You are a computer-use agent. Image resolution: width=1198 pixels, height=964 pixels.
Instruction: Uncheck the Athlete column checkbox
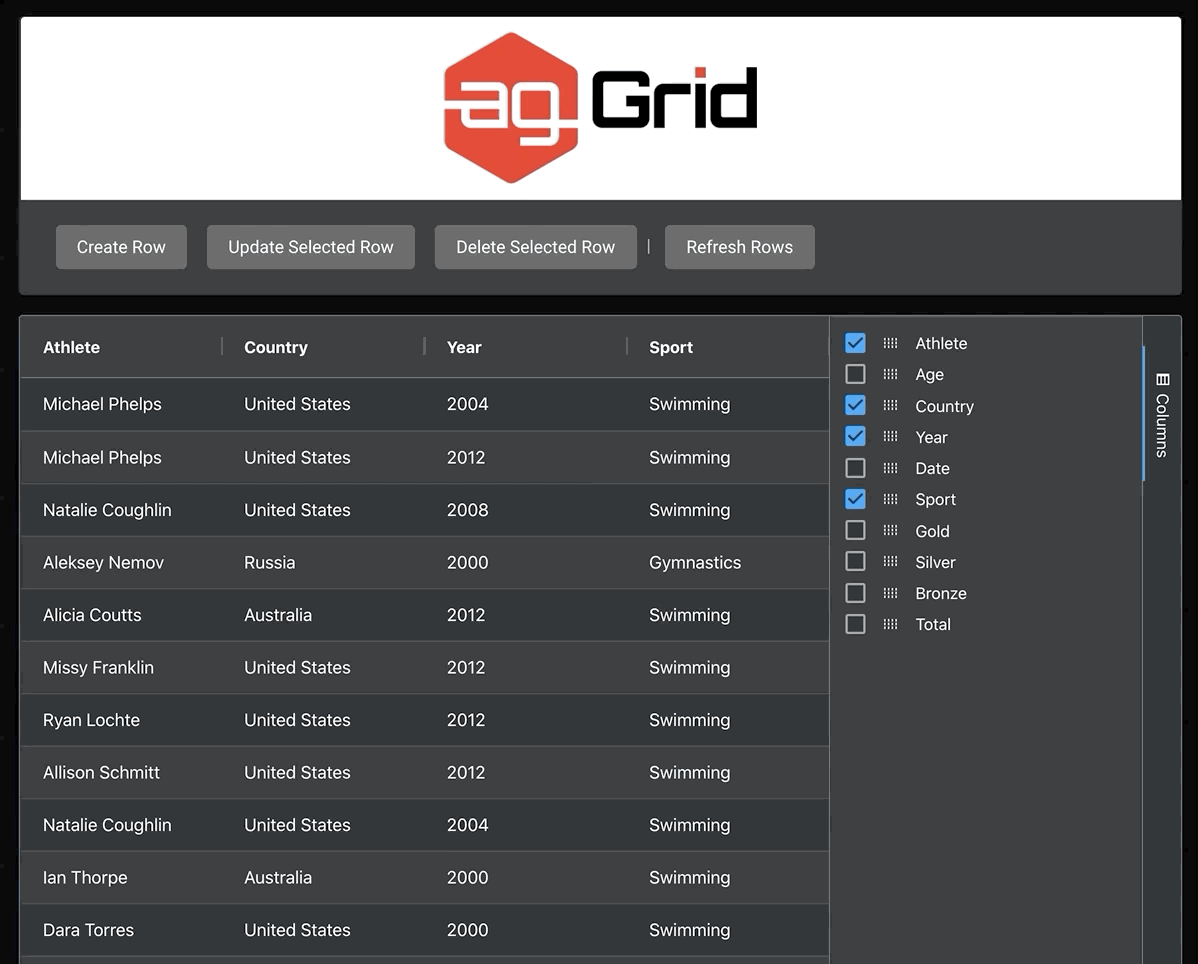coord(855,343)
